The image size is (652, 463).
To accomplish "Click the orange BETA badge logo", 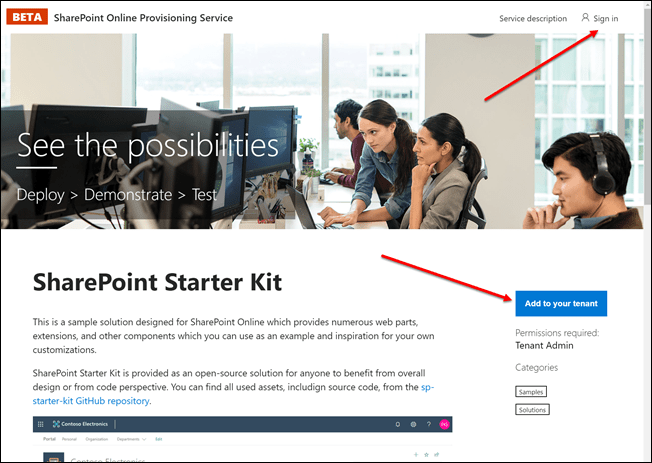I will pyautogui.click(x=27, y=17).
